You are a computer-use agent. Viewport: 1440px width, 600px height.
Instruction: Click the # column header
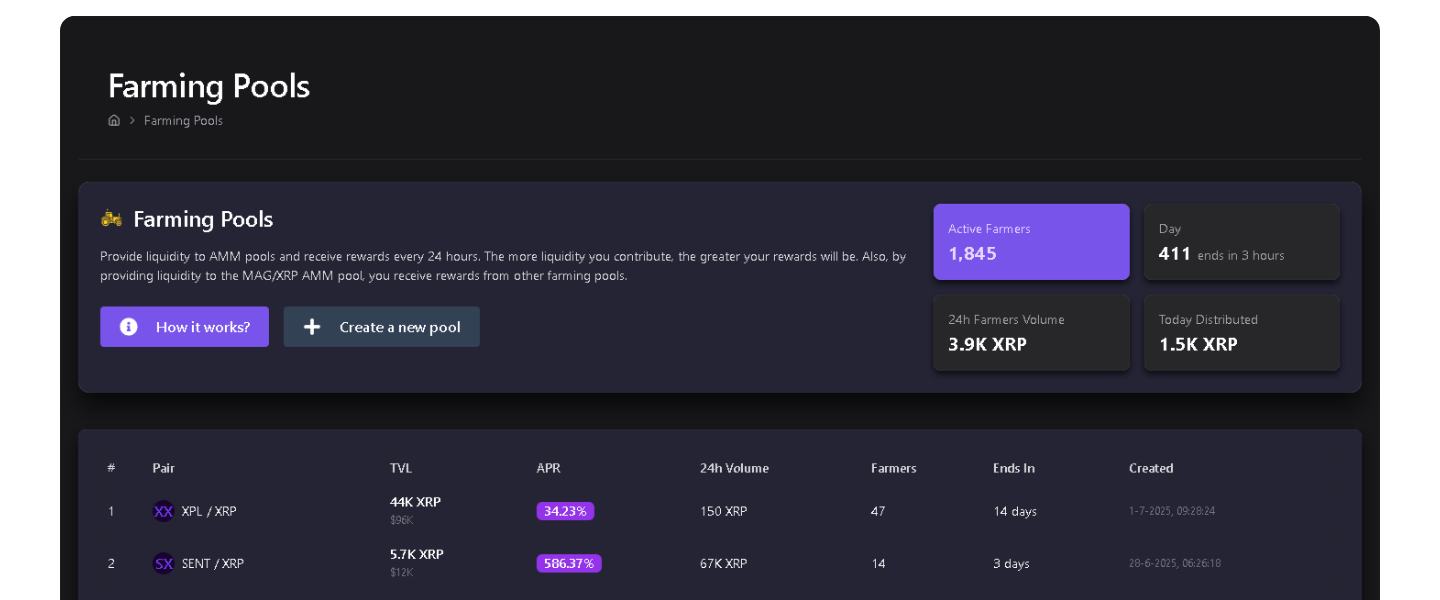tap(111, 468)
